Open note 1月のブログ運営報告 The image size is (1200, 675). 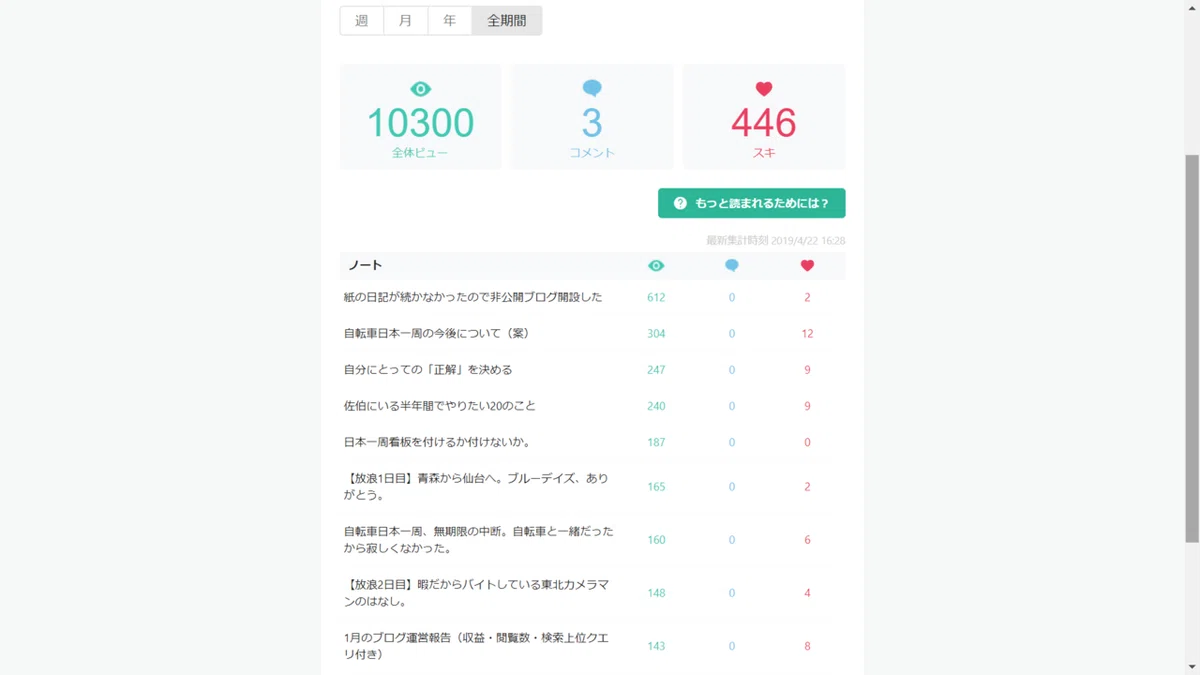[x=476, y=646]
